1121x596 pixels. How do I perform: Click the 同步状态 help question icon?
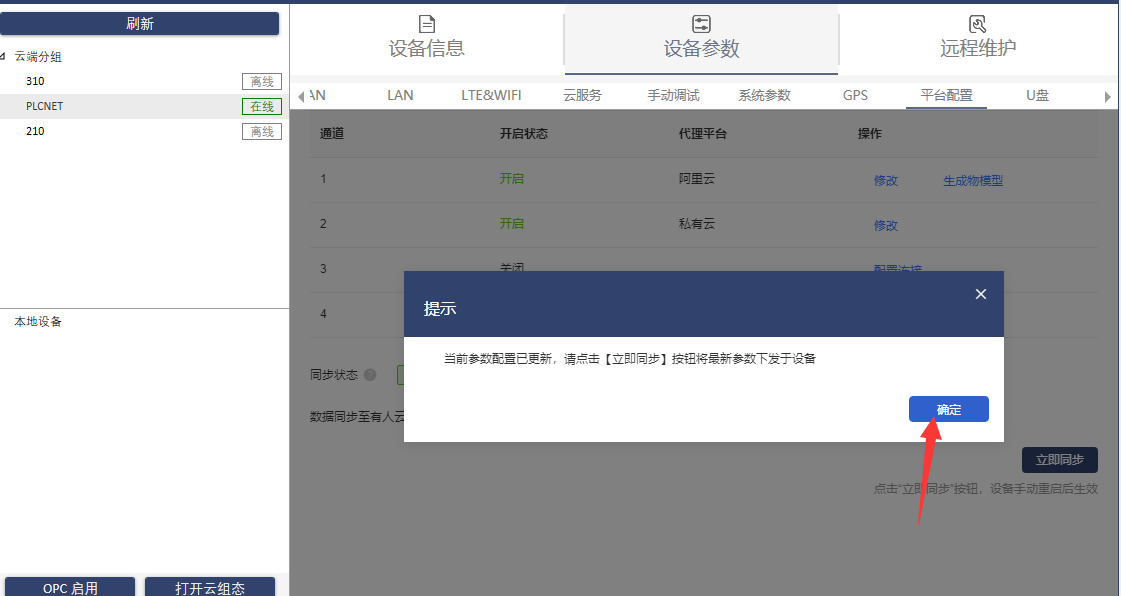pyautogui.click(x=370, y=375)
